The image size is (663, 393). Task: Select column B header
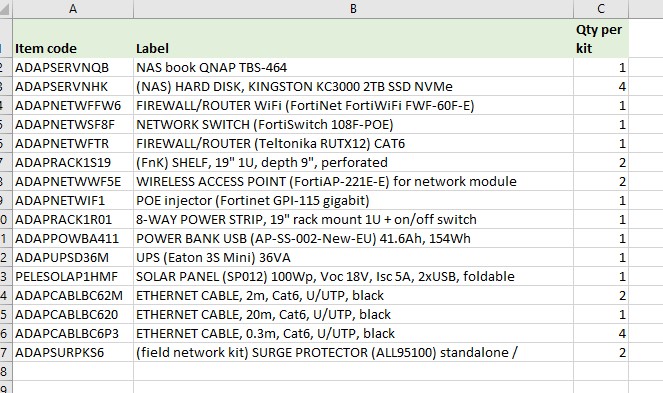pyautogui.click(x=353, y=9)
